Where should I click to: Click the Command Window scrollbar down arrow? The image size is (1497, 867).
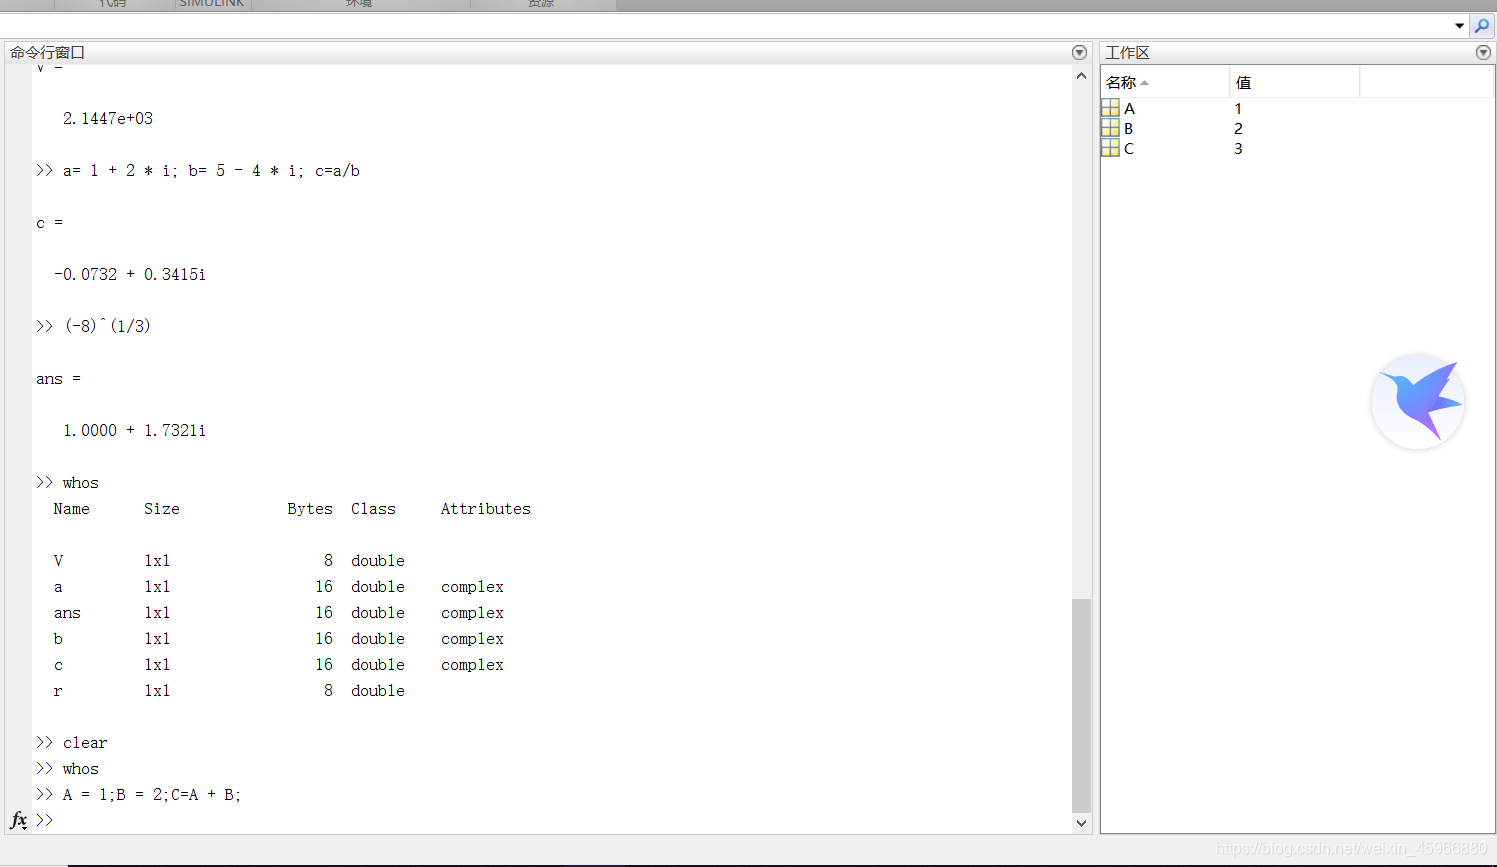point(1081,823)
